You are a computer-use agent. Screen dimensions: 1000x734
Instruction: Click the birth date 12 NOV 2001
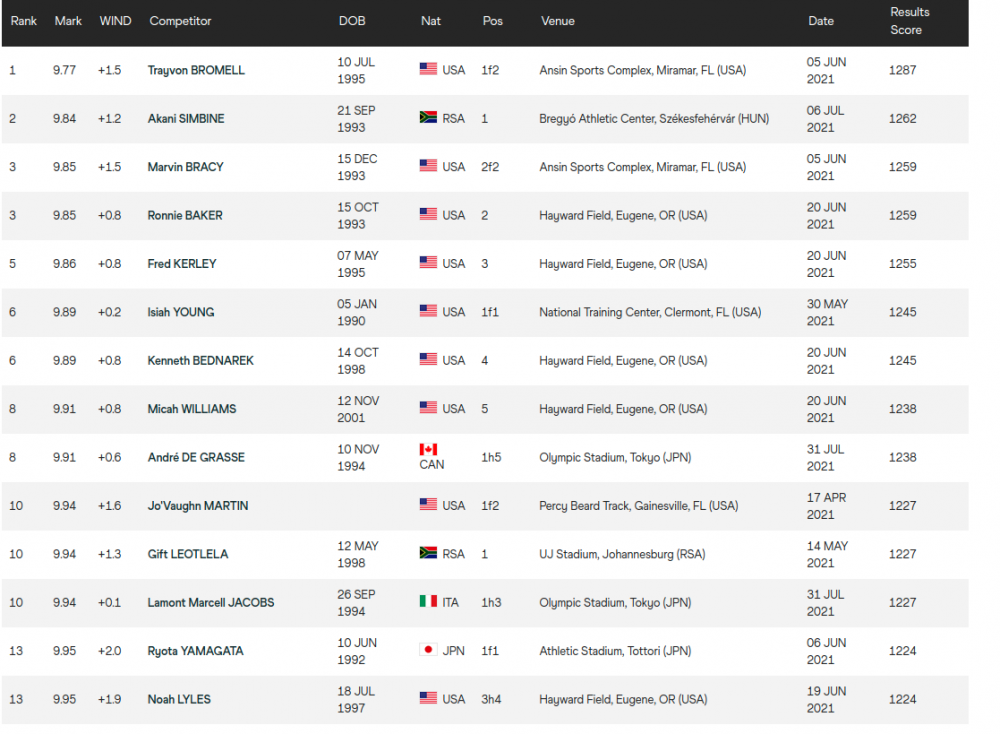(x=358, y=409)
